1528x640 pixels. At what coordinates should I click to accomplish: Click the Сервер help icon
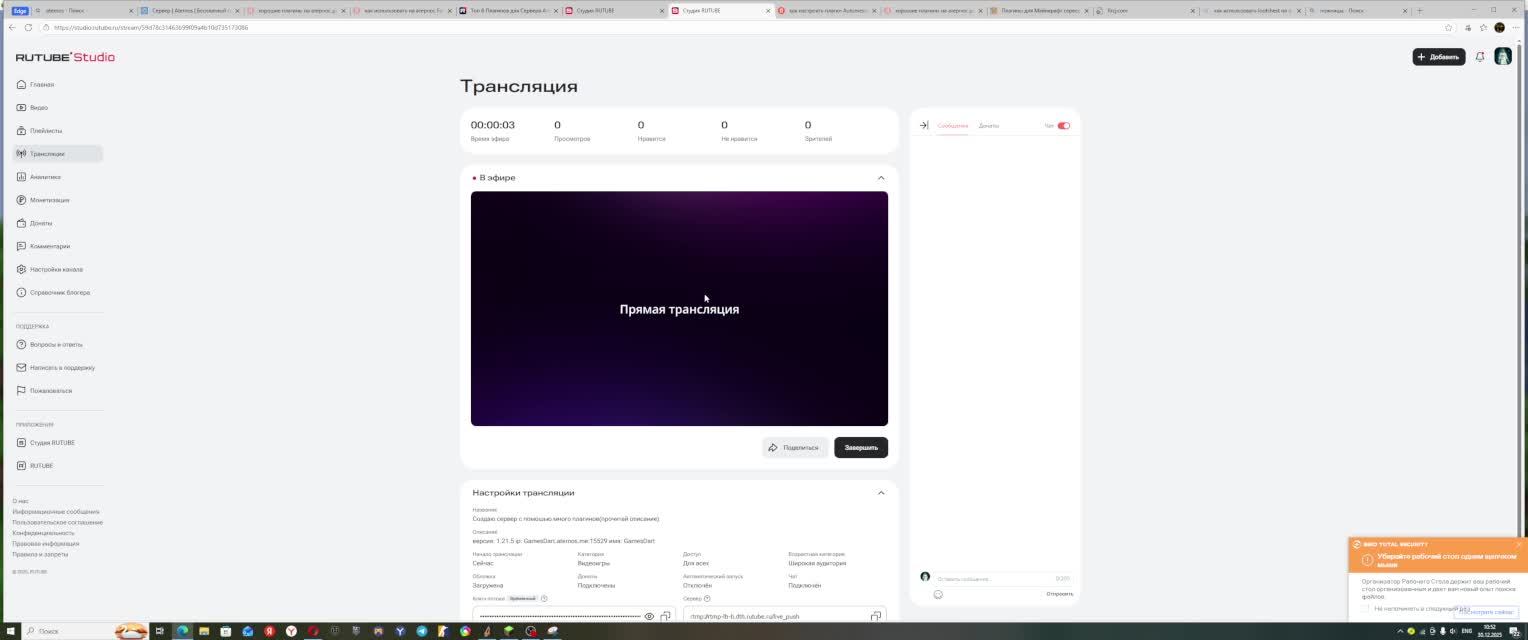(x=707, y=598)
